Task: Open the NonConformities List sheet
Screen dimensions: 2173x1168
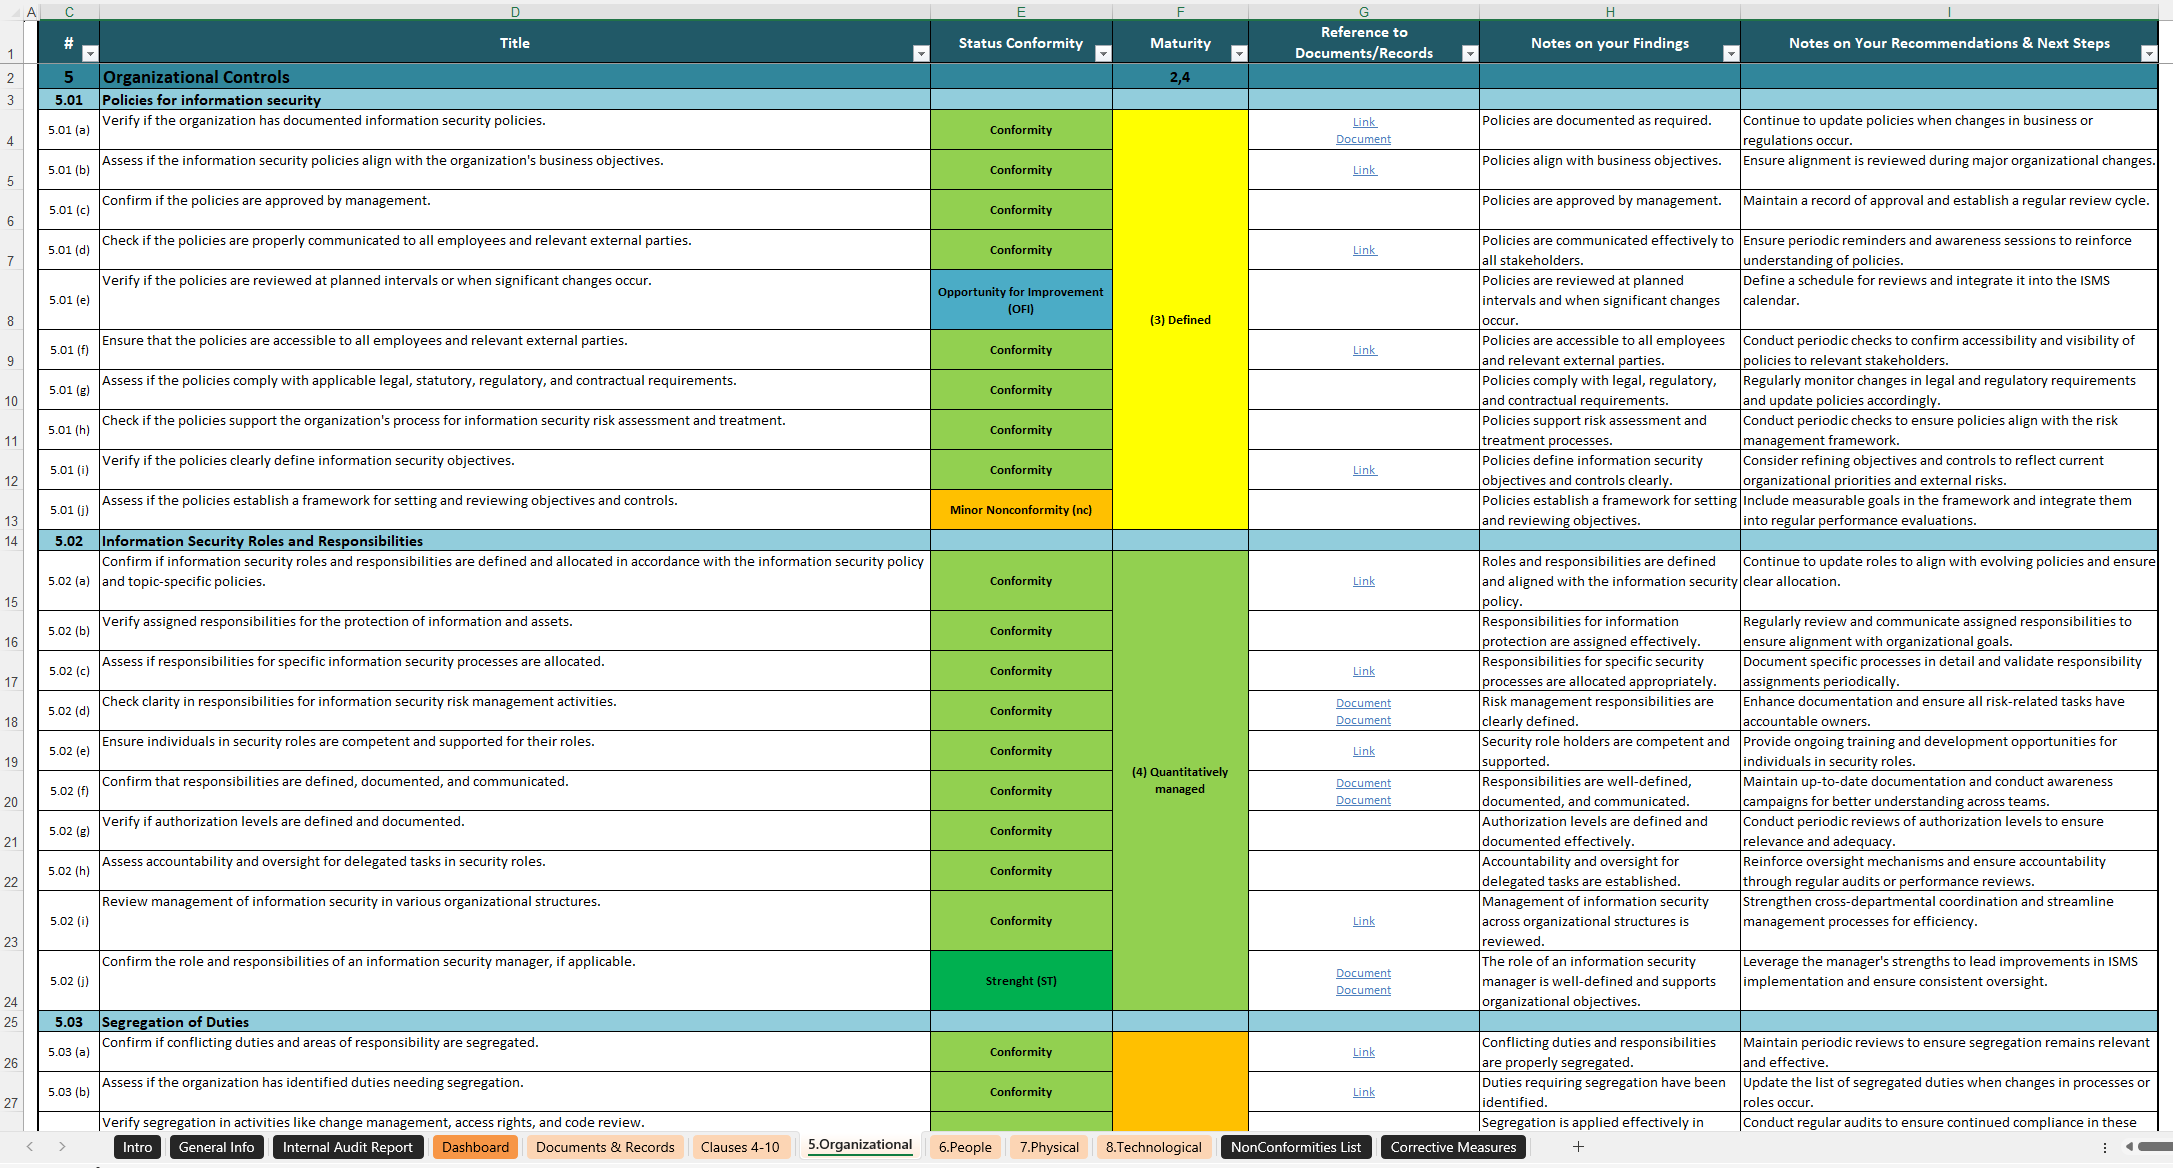Action: coord(1296,1147)
